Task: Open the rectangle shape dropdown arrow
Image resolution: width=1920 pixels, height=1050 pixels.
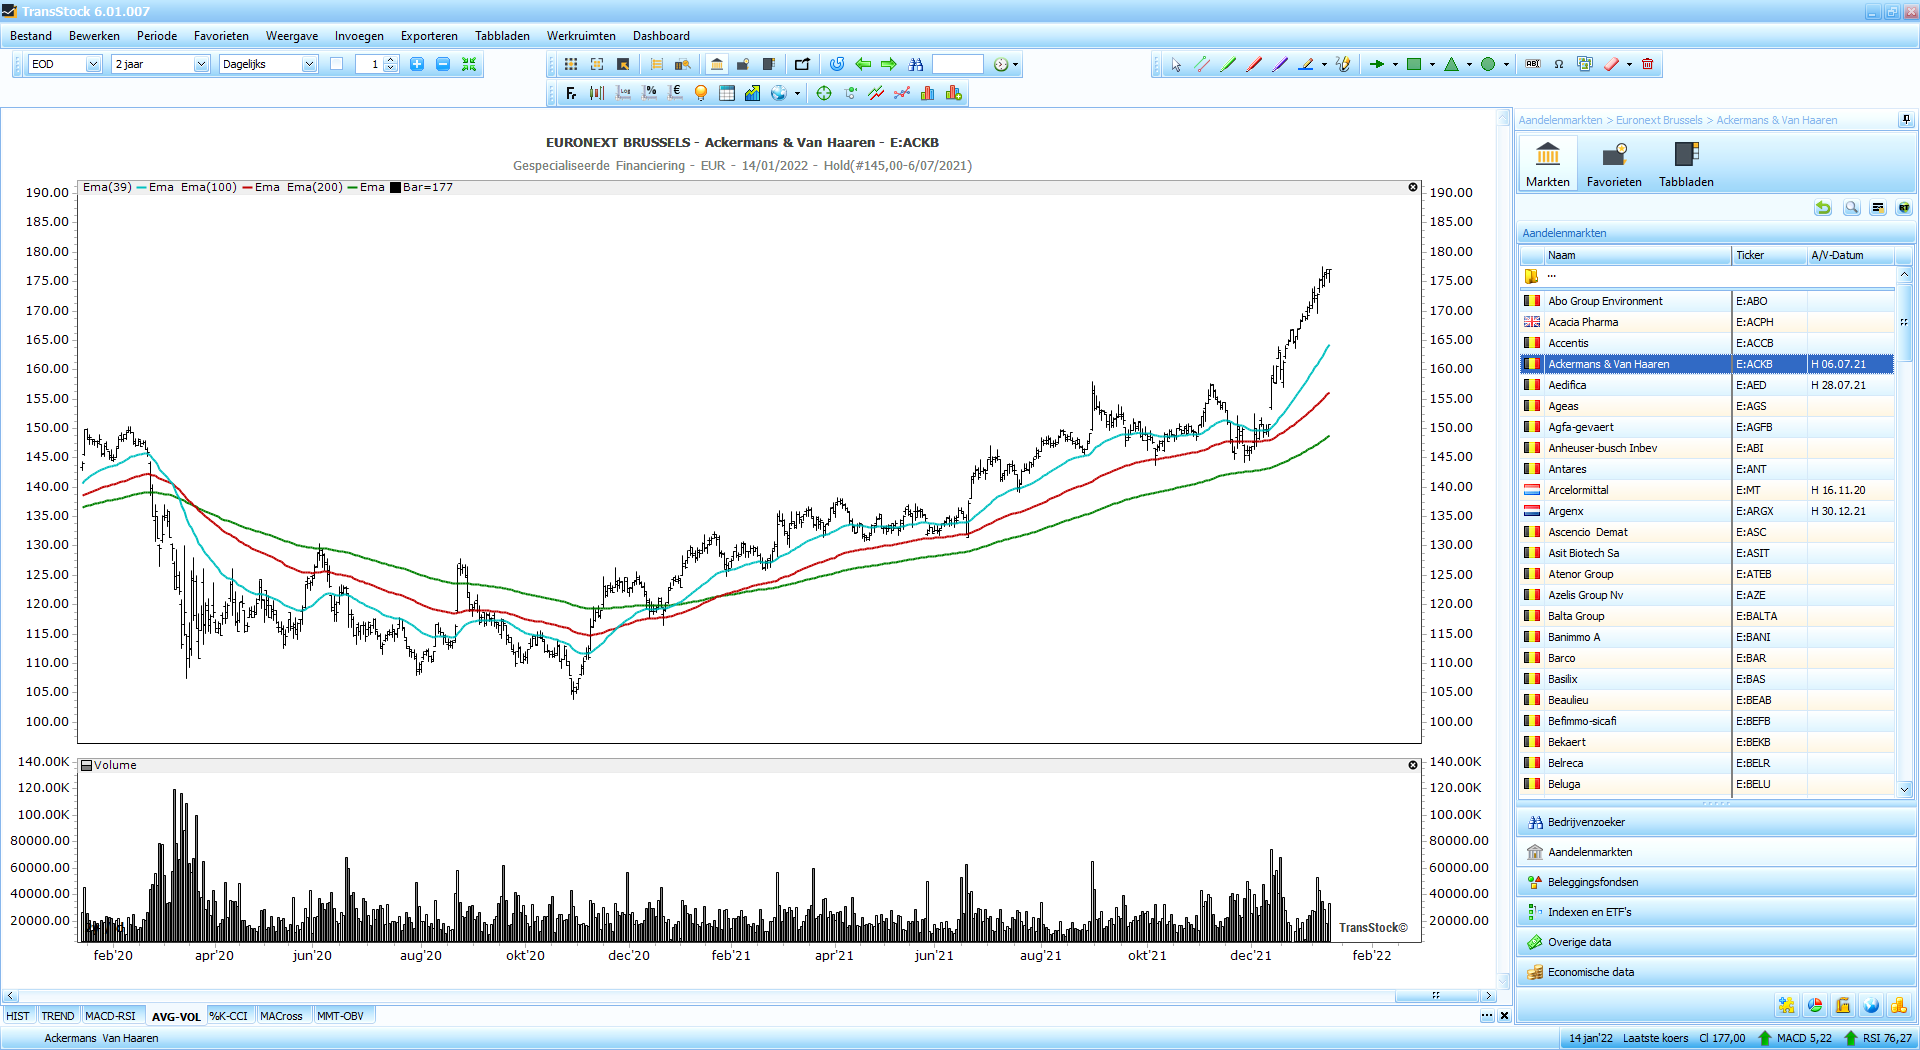Action: pyautogui.click(x=1432, y=65)
